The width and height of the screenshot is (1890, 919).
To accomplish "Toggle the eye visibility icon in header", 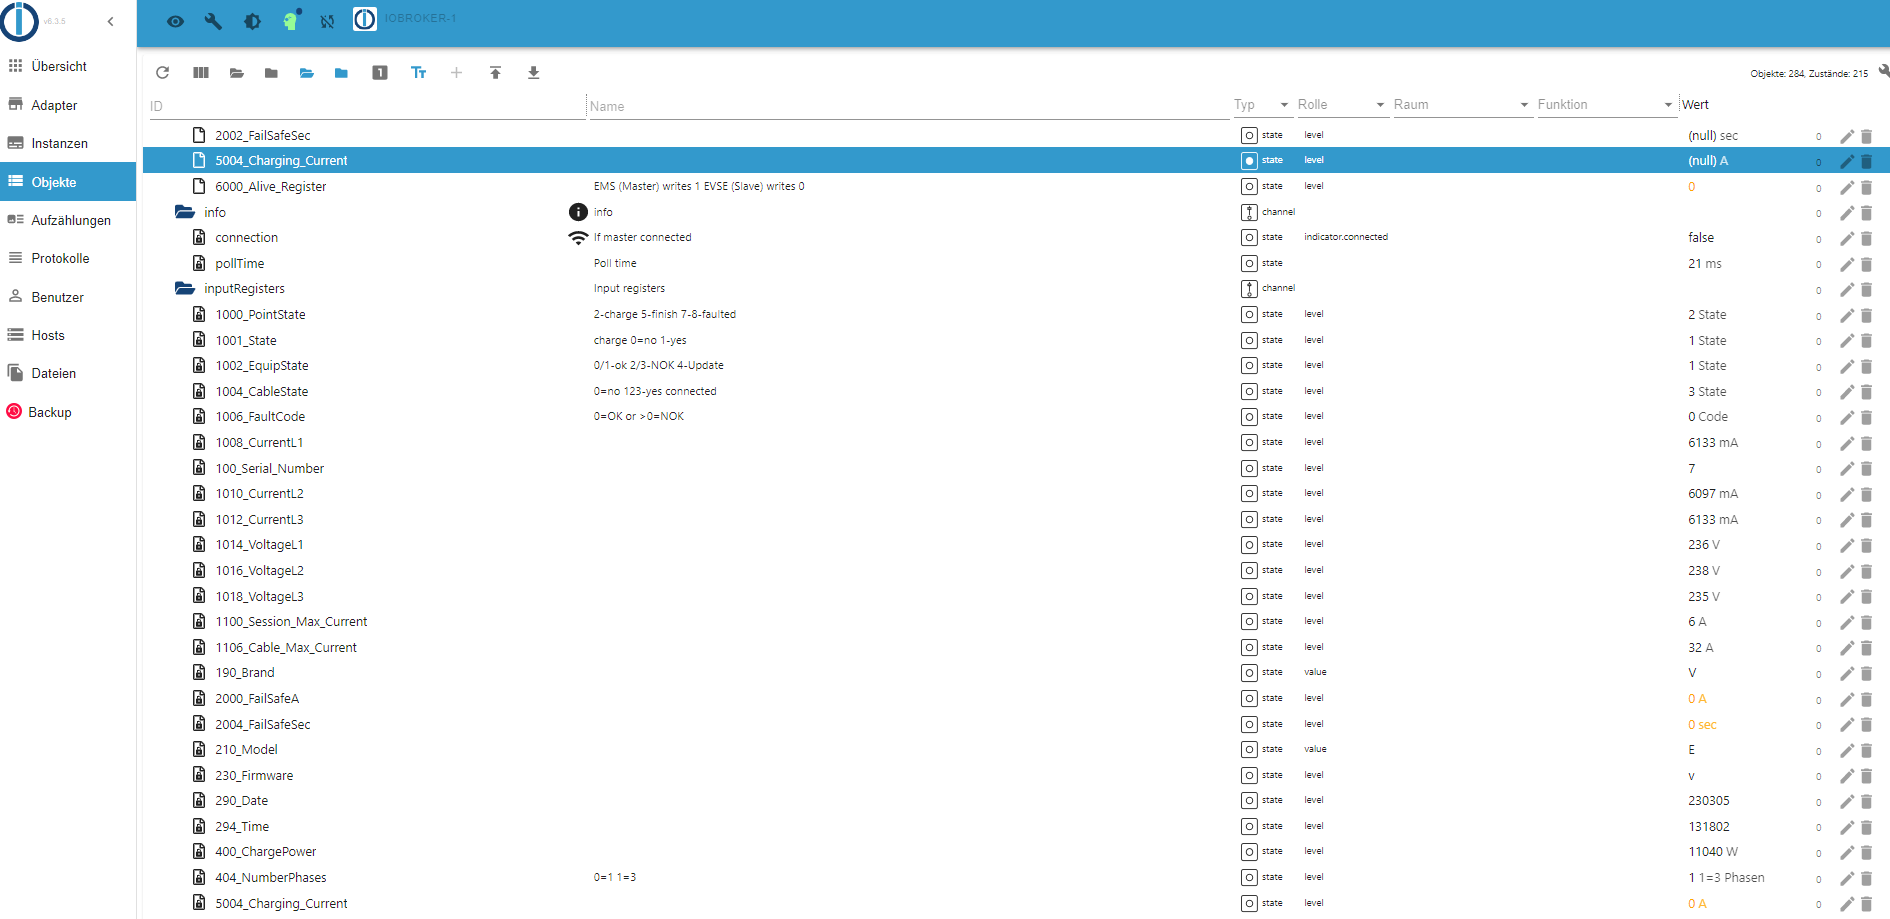I will click(x=175, y=21).
